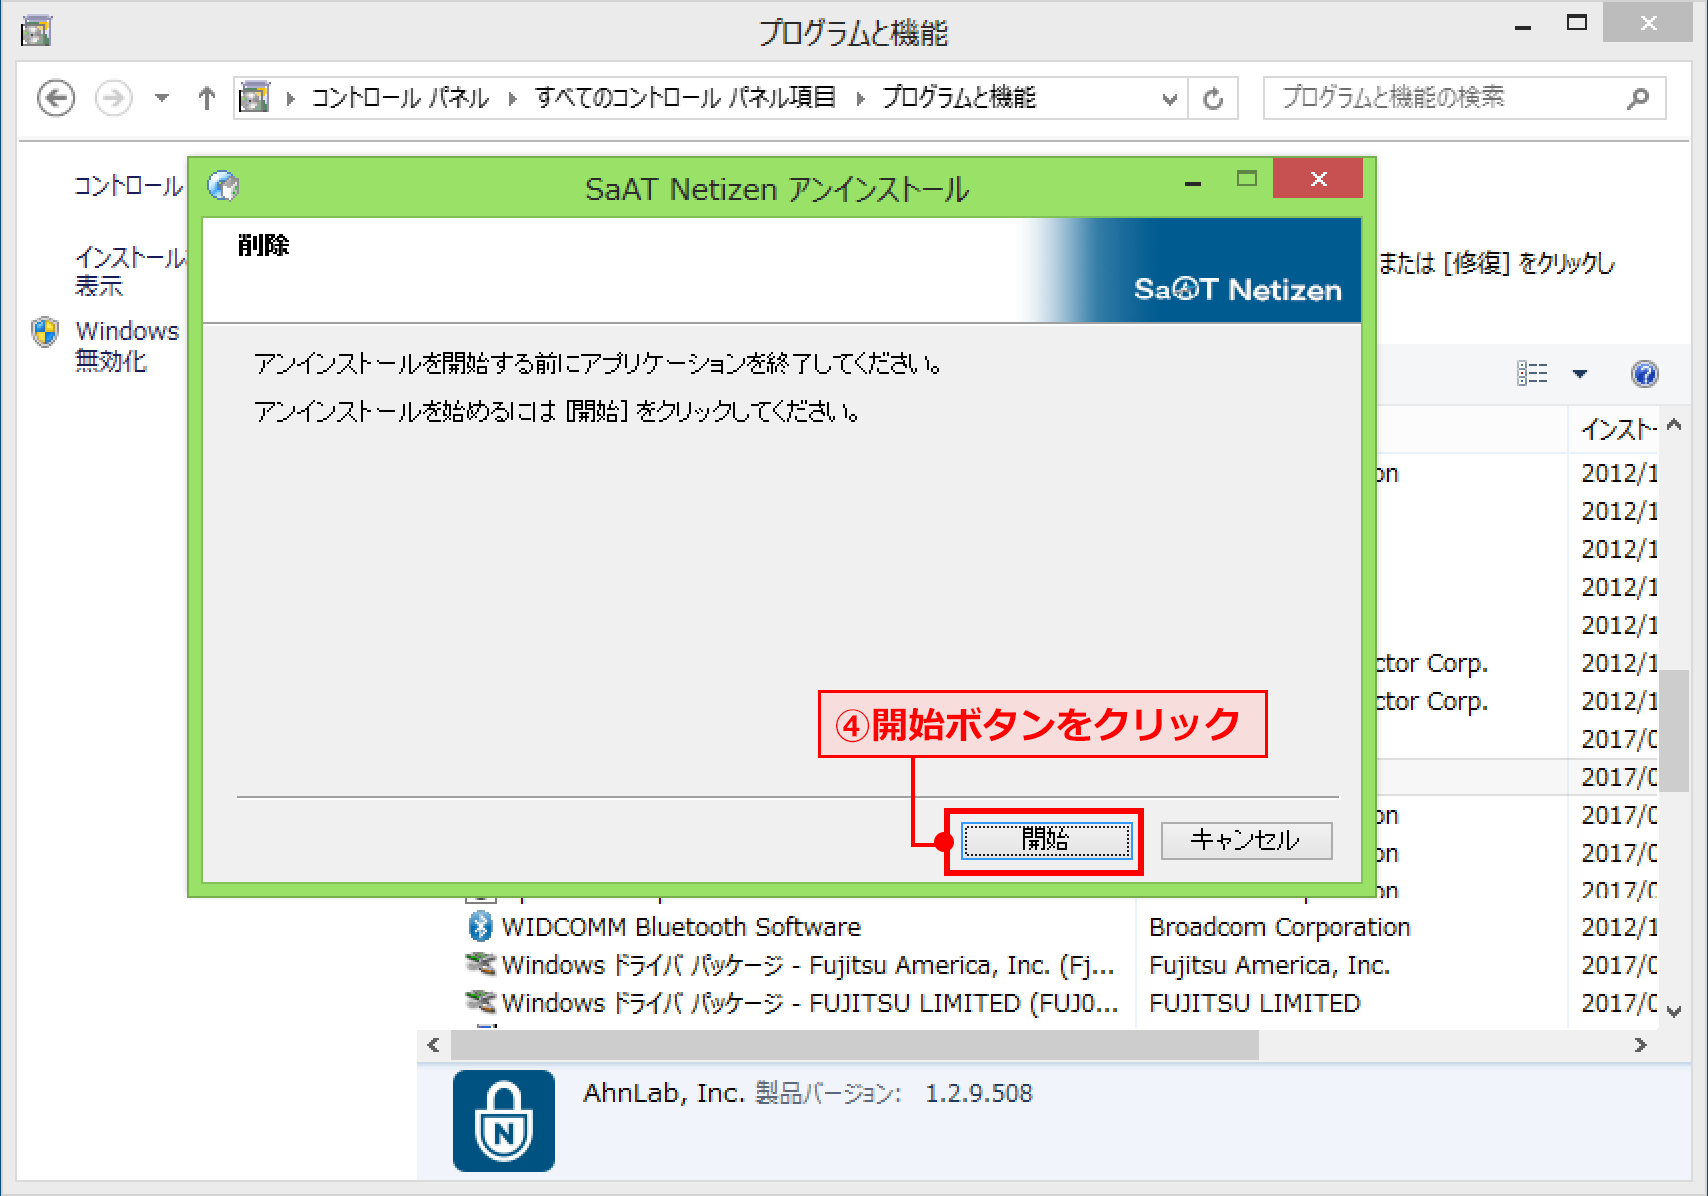Open the address bar history dropdown
The width and height of the screenshot is (1708, 1196).
pos(1169,99)
